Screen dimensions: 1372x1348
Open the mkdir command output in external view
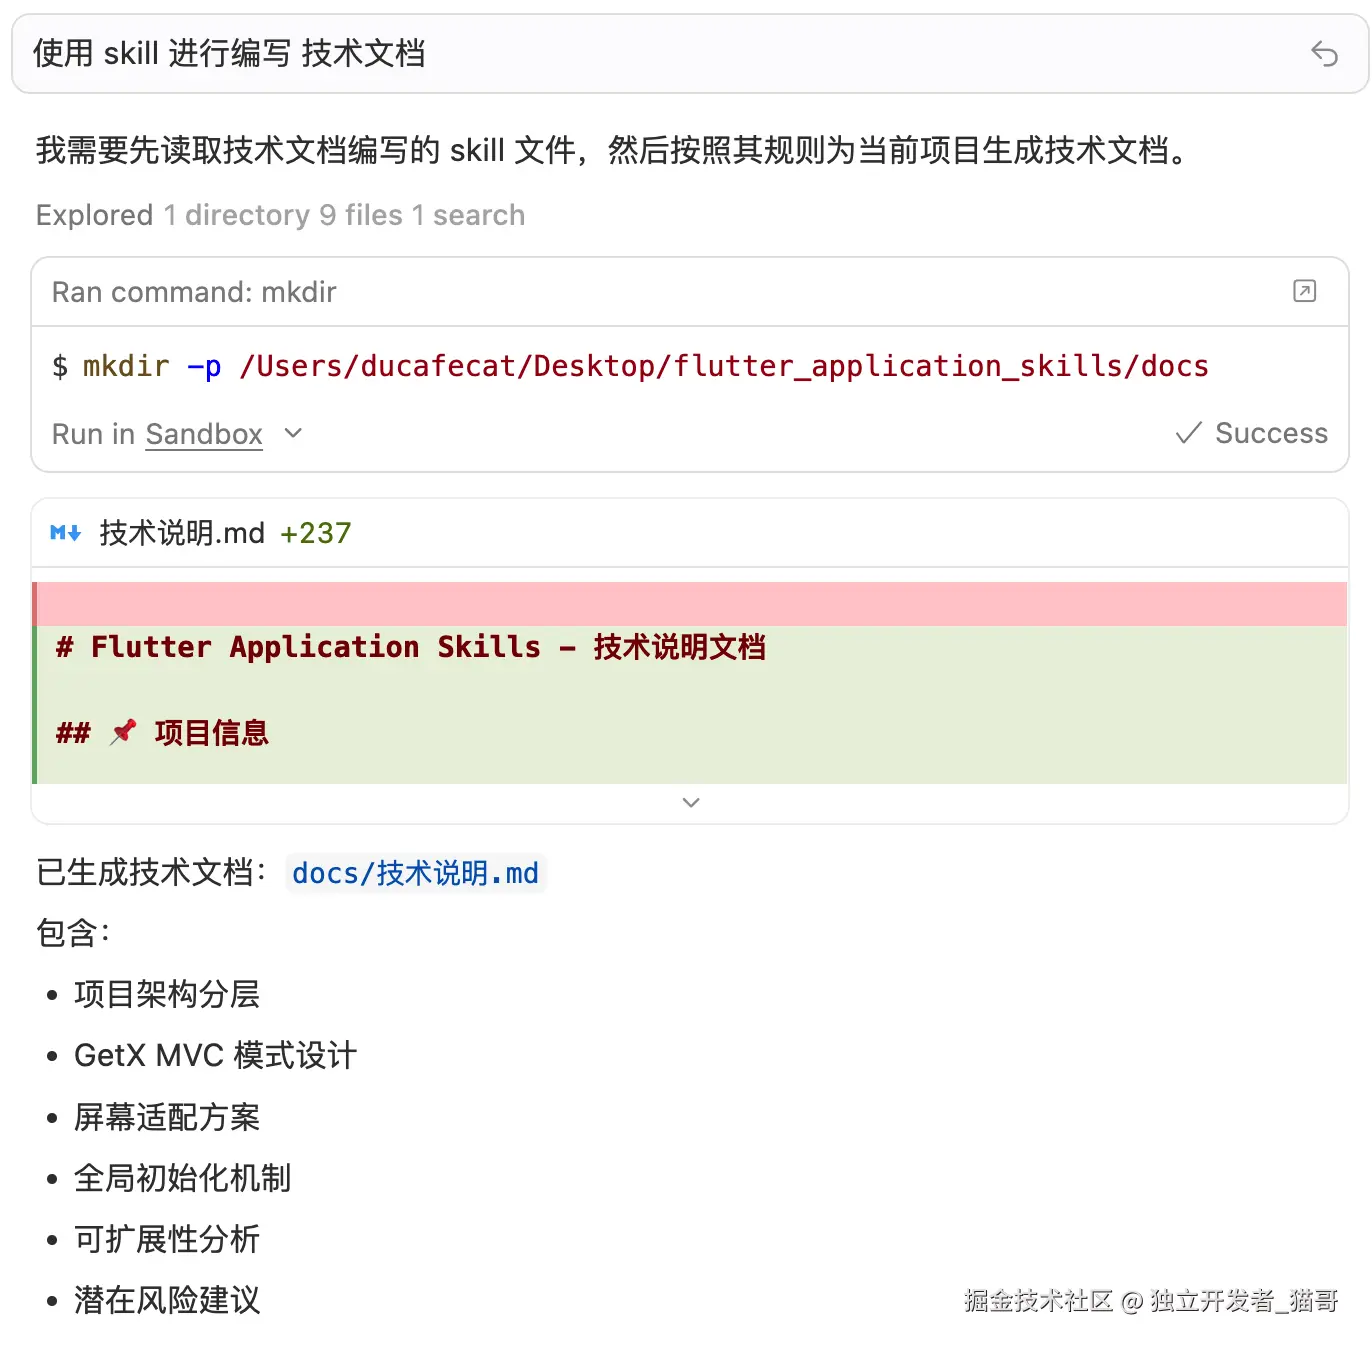coord(1303,291)
